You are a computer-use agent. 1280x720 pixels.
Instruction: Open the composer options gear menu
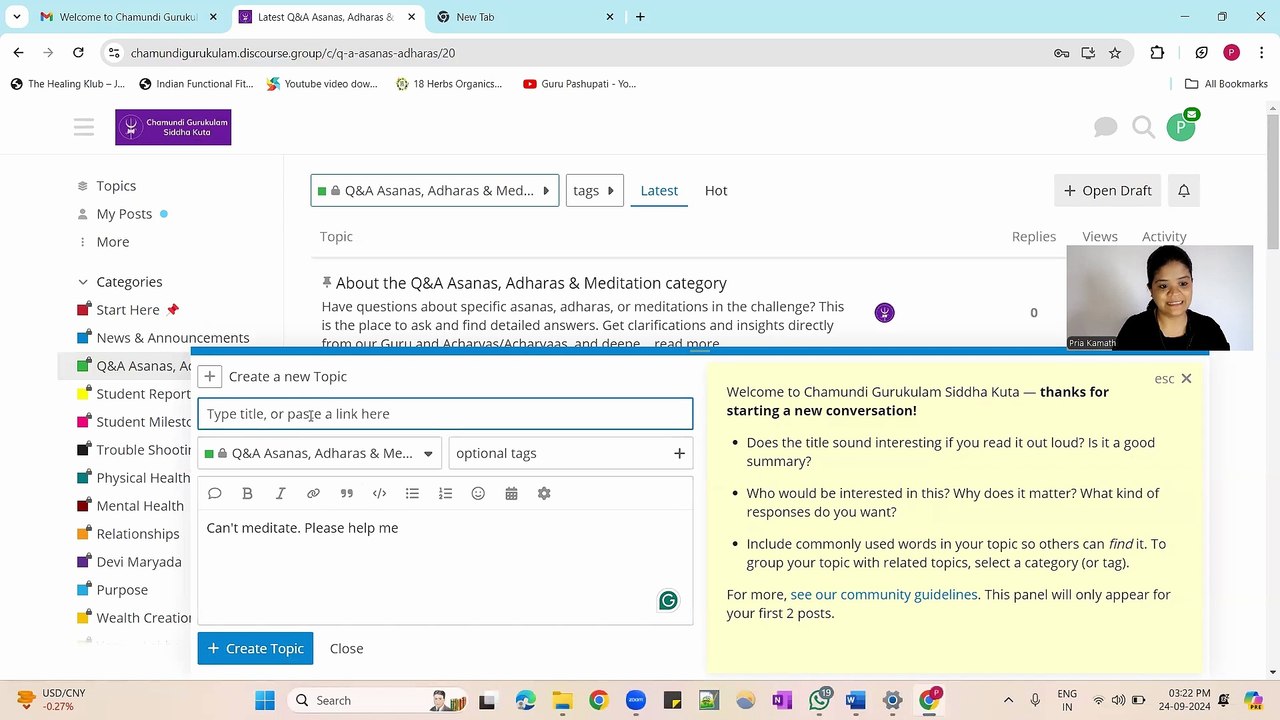click(544, 493)
